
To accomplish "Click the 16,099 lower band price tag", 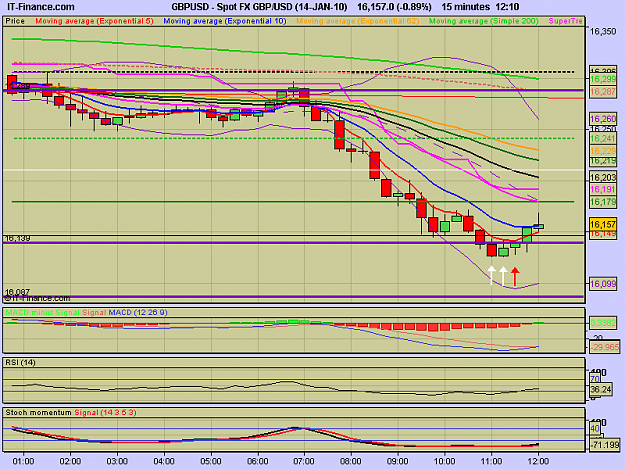I will [603, 284].
